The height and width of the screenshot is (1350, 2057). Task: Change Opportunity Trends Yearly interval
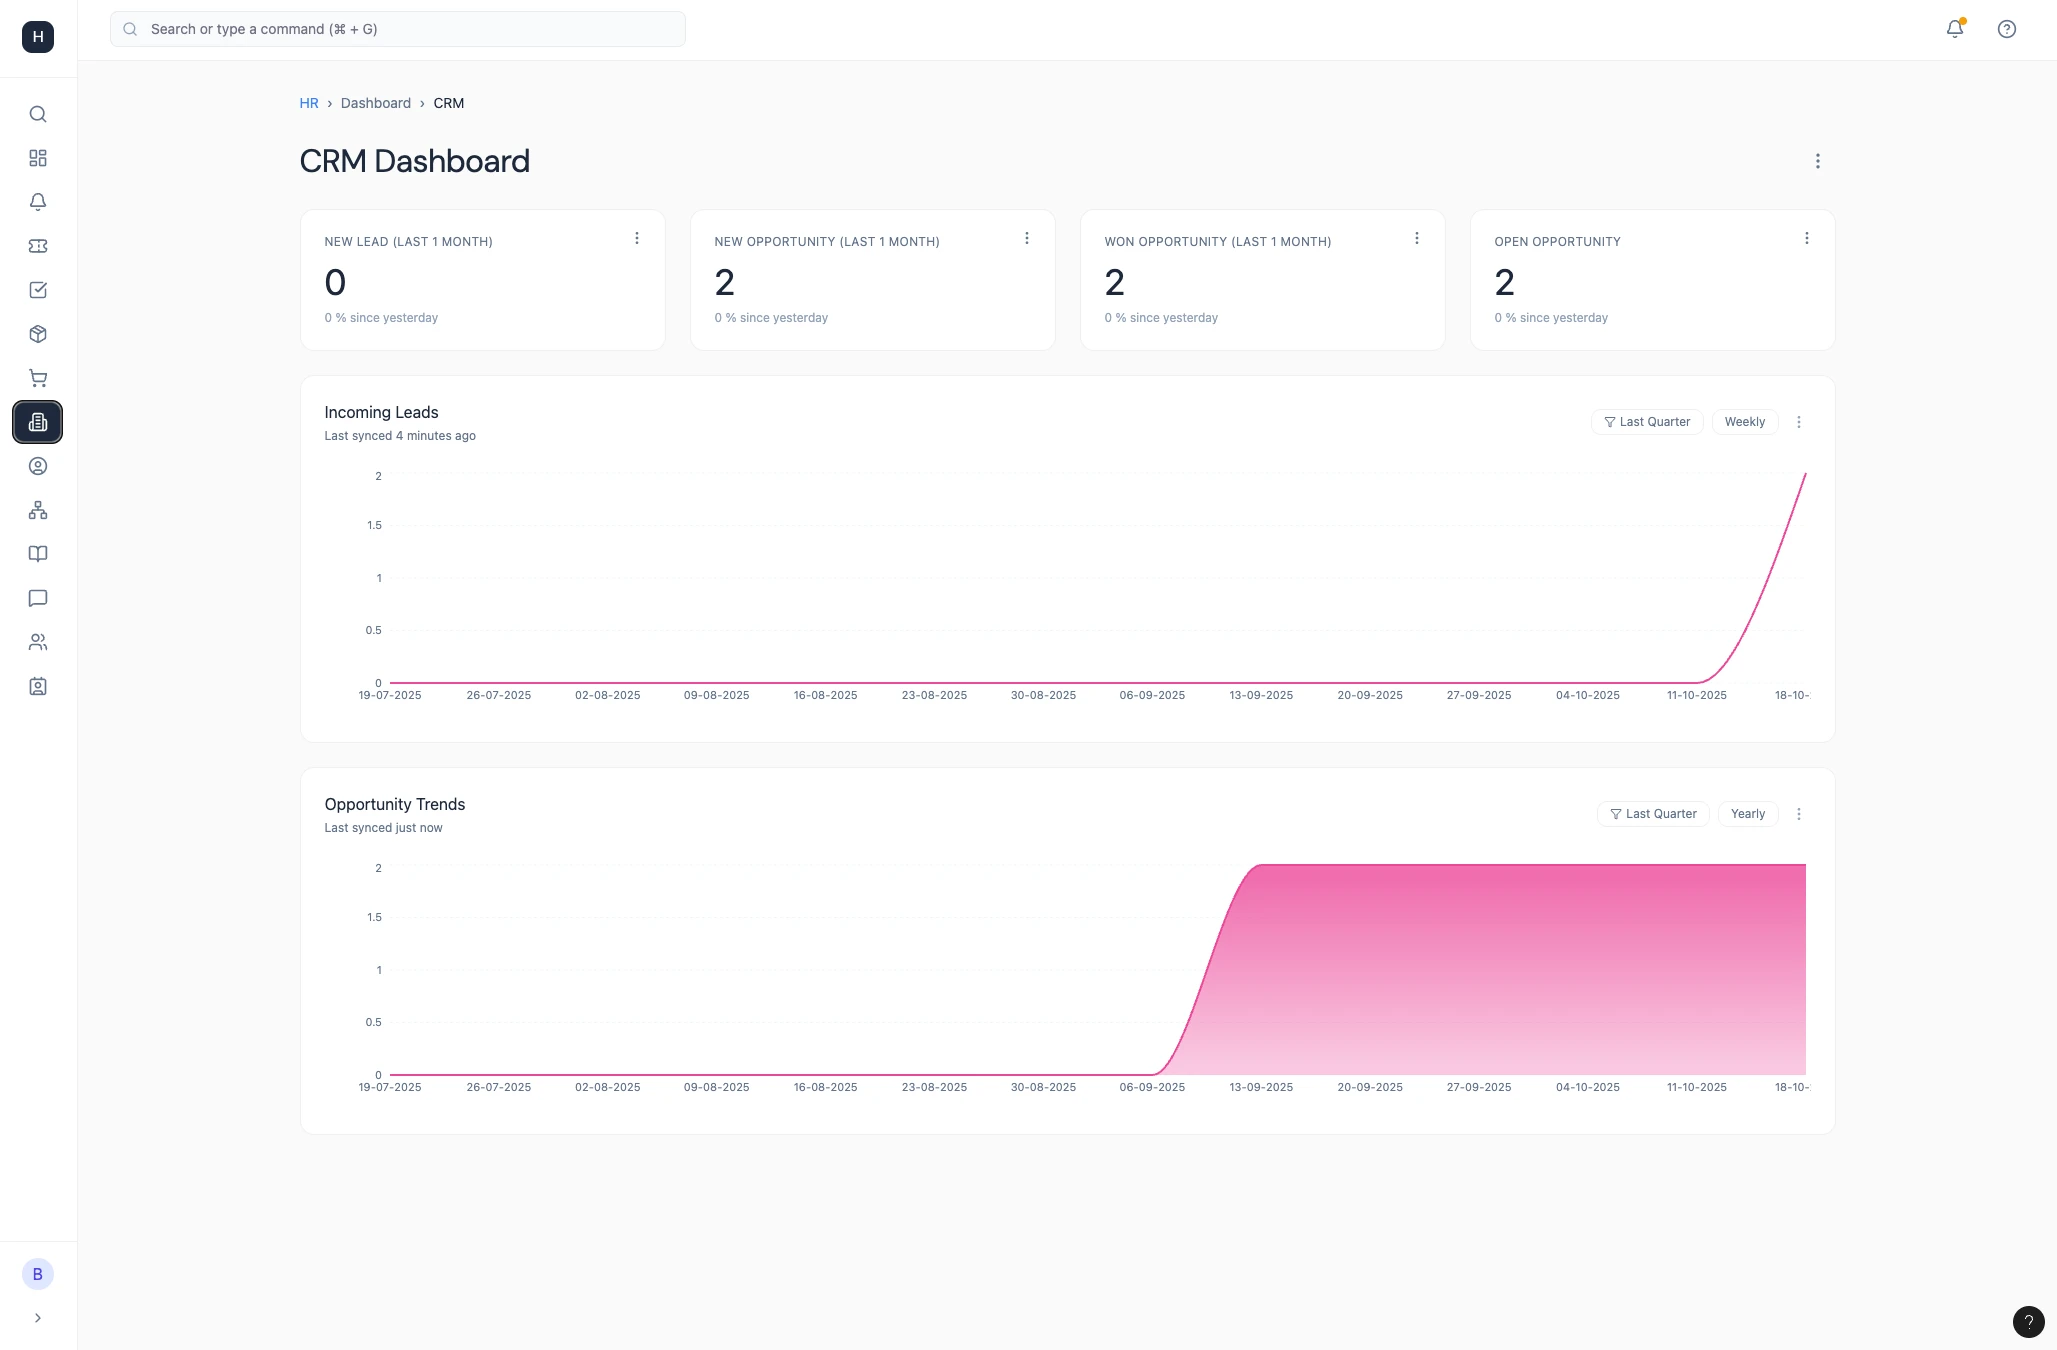point(1748,814)
